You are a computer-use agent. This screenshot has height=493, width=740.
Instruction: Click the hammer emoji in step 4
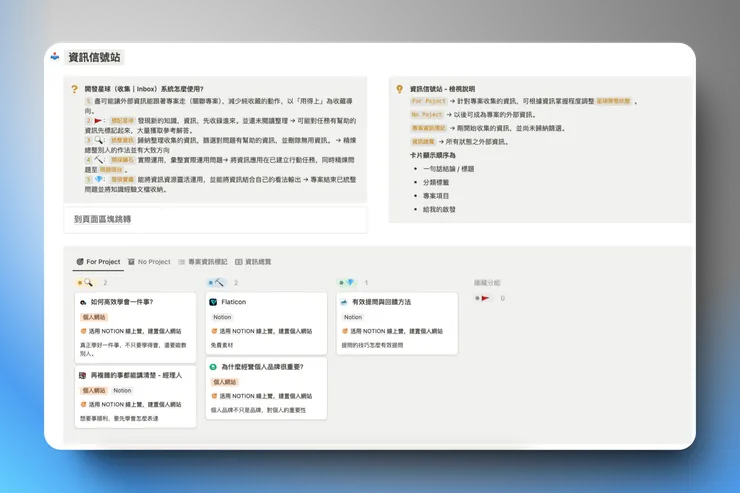point(98,160)
